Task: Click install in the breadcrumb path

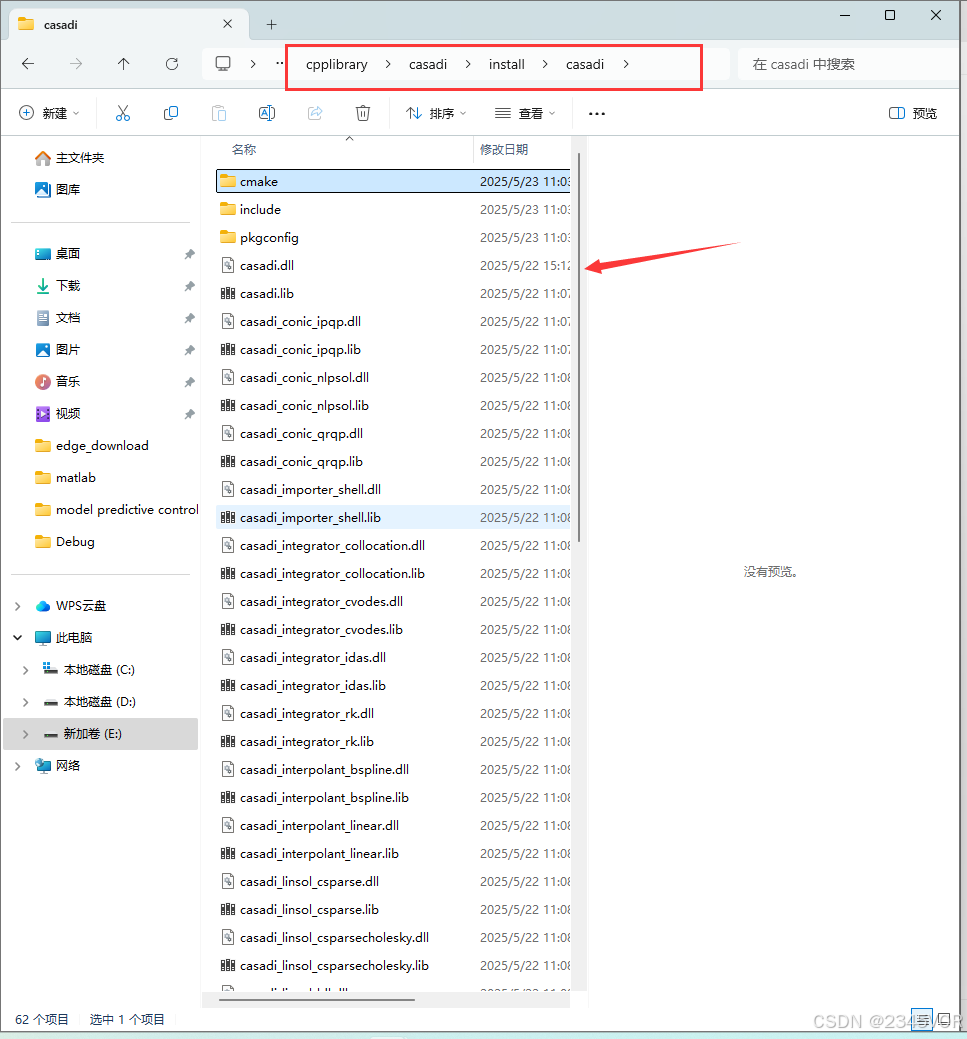Action: [x=506, y=63]
